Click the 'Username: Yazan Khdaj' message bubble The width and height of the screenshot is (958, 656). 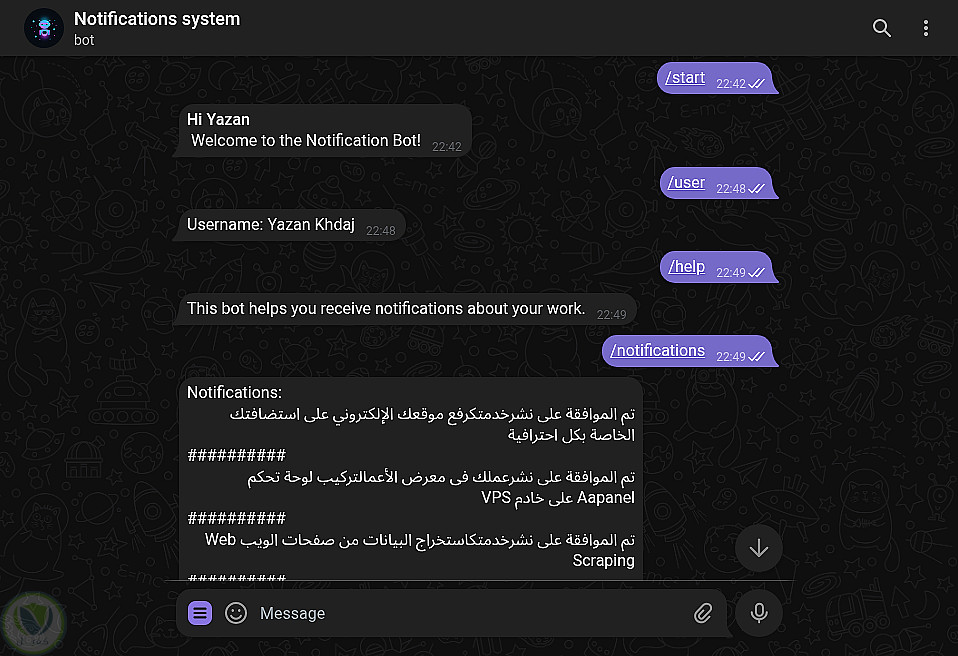275,225
